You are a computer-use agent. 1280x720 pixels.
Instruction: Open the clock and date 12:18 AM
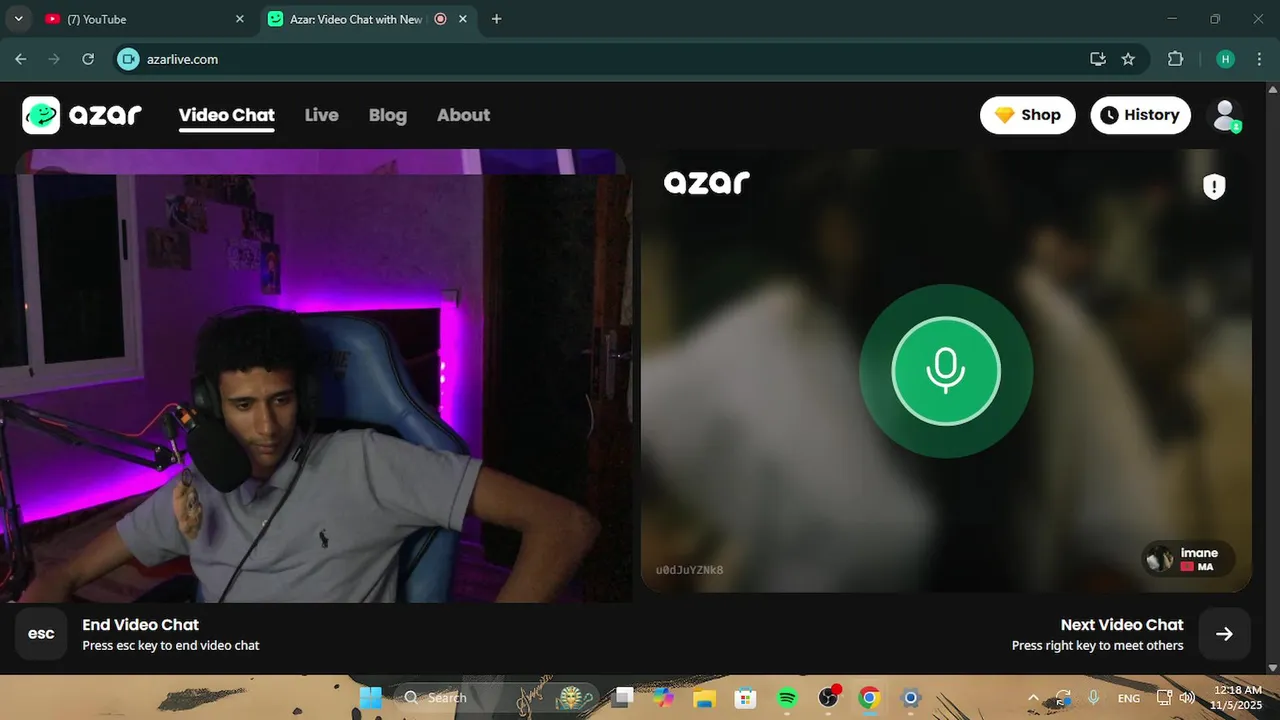[x=1238, y=698]
